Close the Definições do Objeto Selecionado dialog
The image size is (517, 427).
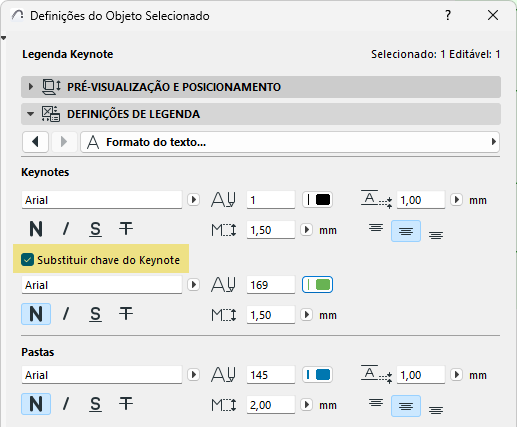493,15
